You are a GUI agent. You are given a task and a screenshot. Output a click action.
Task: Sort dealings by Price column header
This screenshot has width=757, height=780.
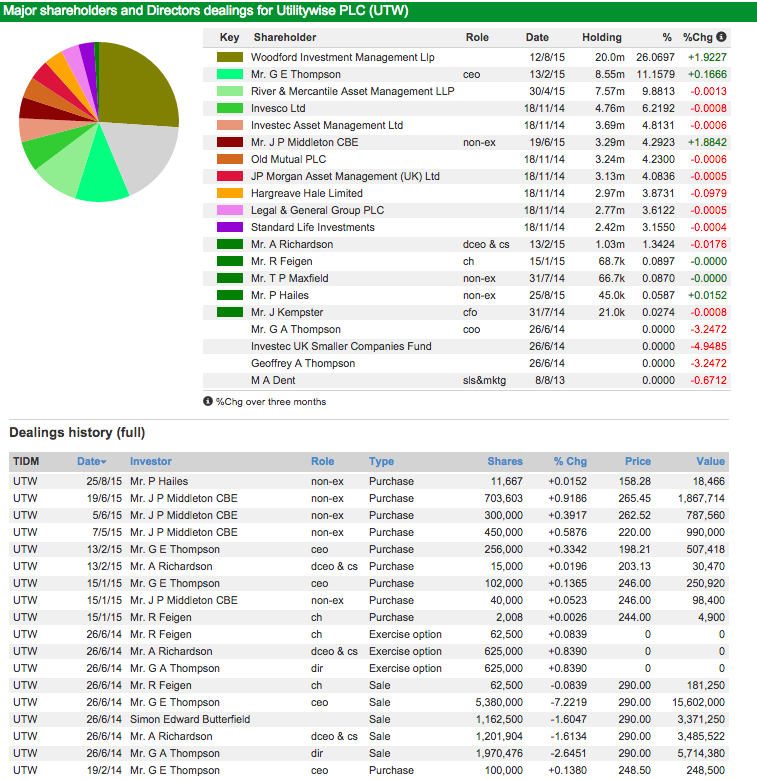click(638, 461)
